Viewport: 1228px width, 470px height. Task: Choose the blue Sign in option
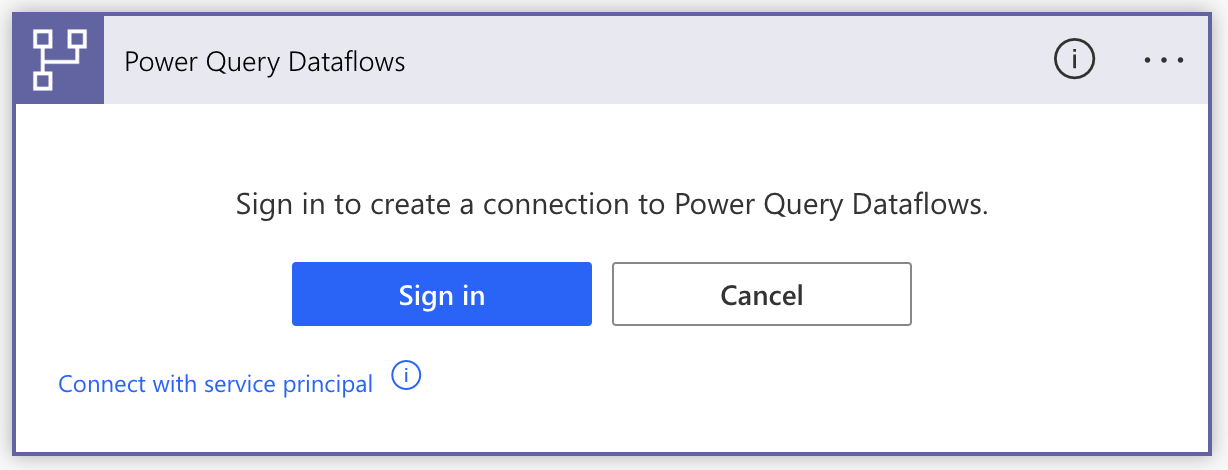coord(442,294)
